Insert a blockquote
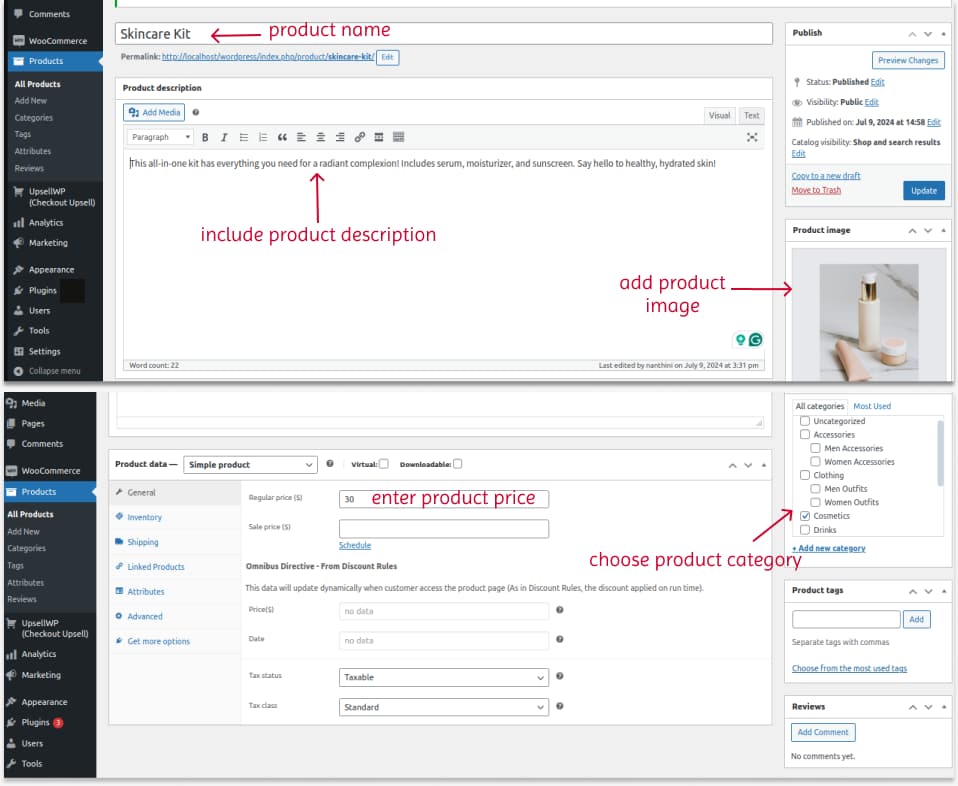 [282, 138]
